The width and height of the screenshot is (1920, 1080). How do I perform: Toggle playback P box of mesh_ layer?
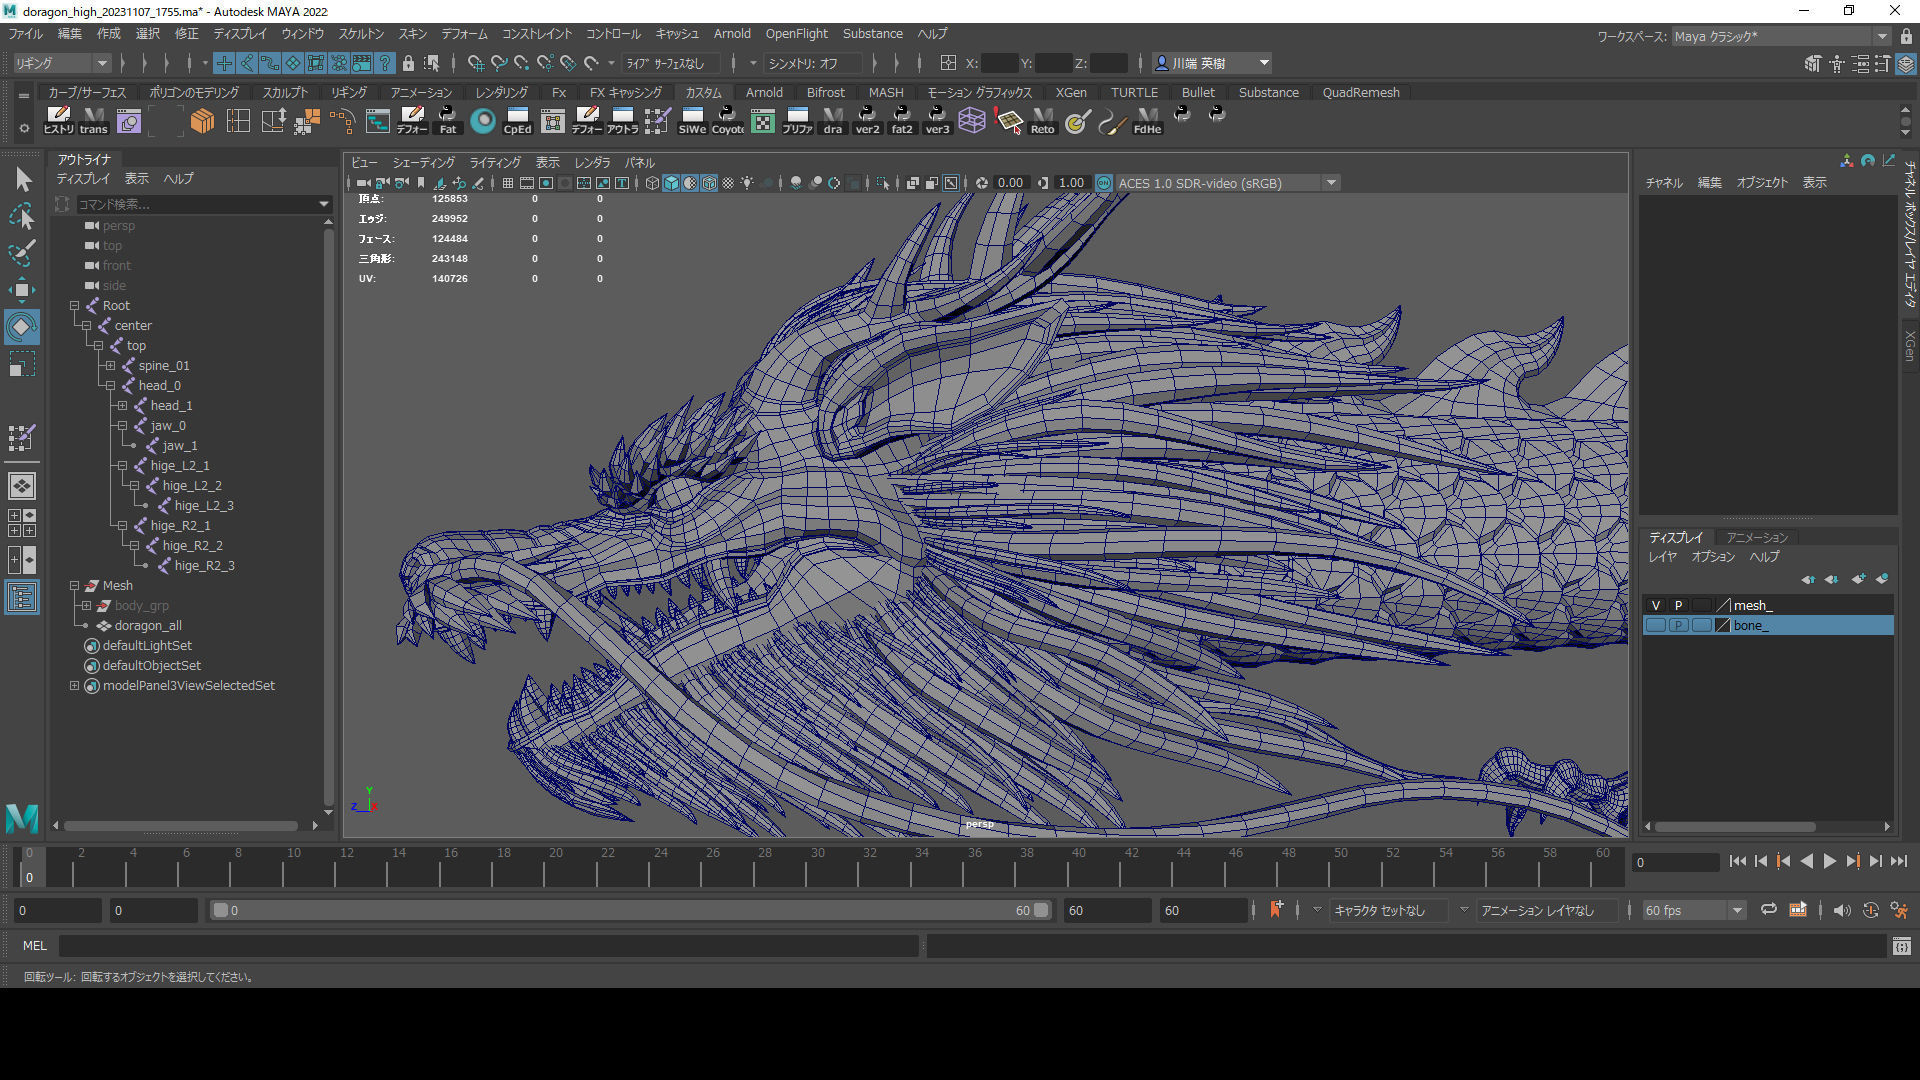click(1678, 605)
